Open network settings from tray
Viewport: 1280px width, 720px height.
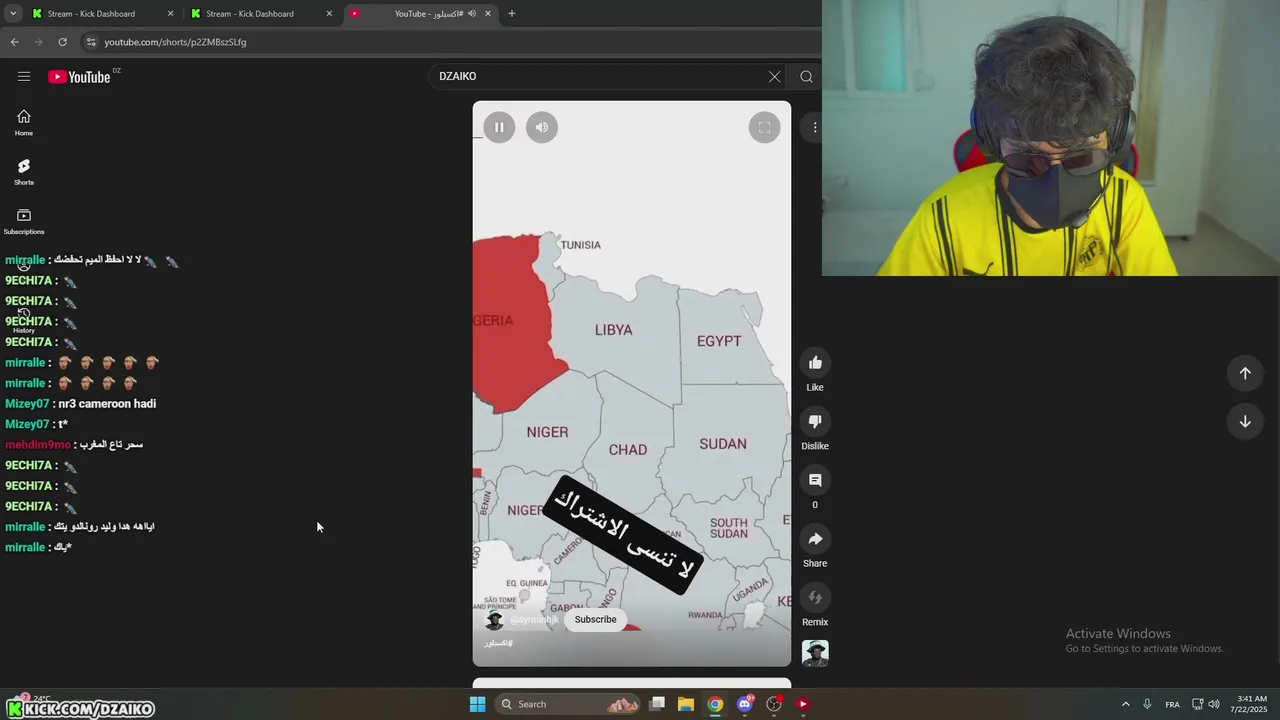(1198, 704)
